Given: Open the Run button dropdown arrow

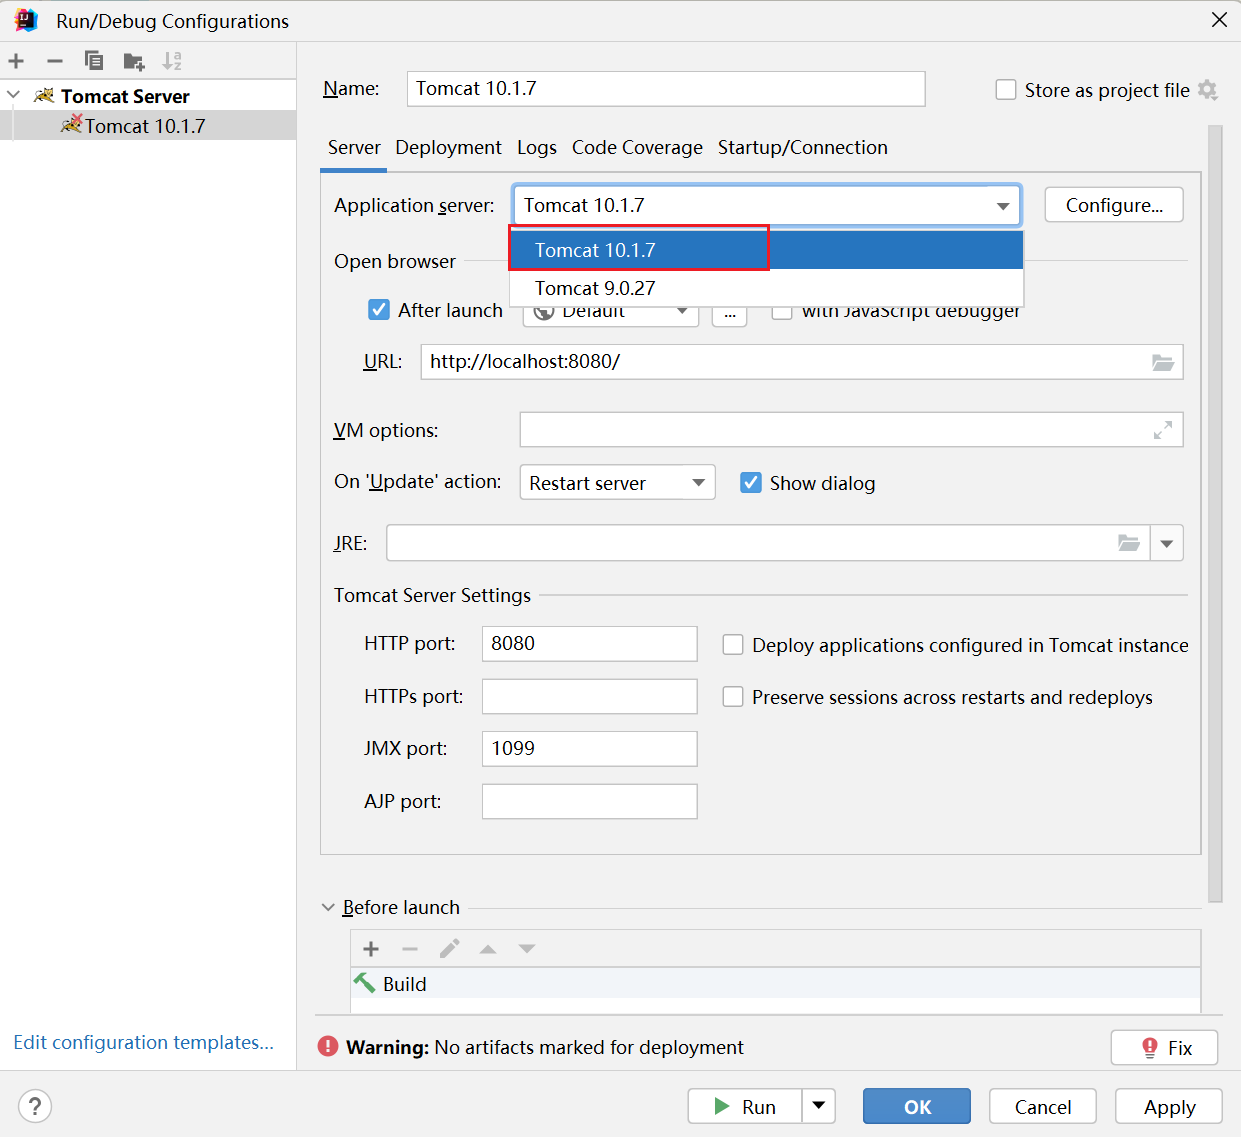Looking at the screenshot, I should point(819,1106).
